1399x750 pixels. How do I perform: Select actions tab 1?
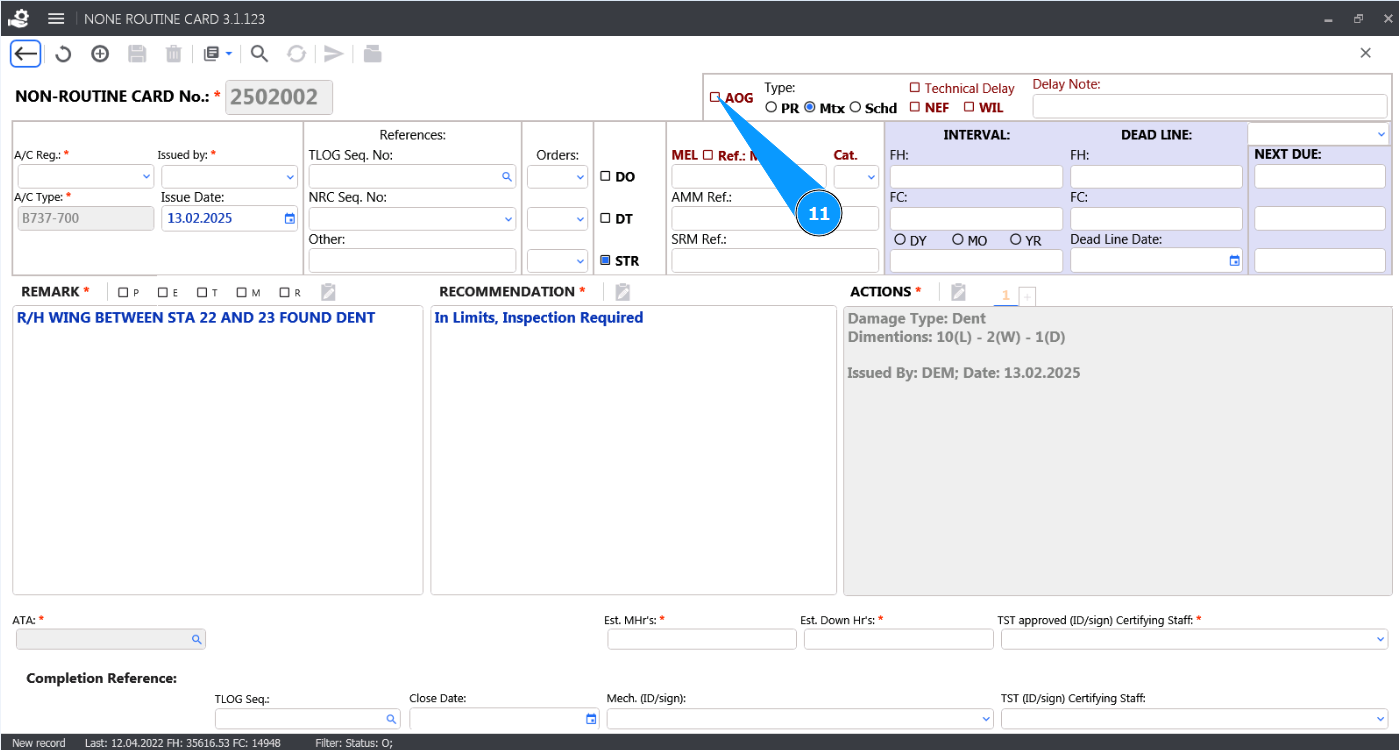point(1005,295)
